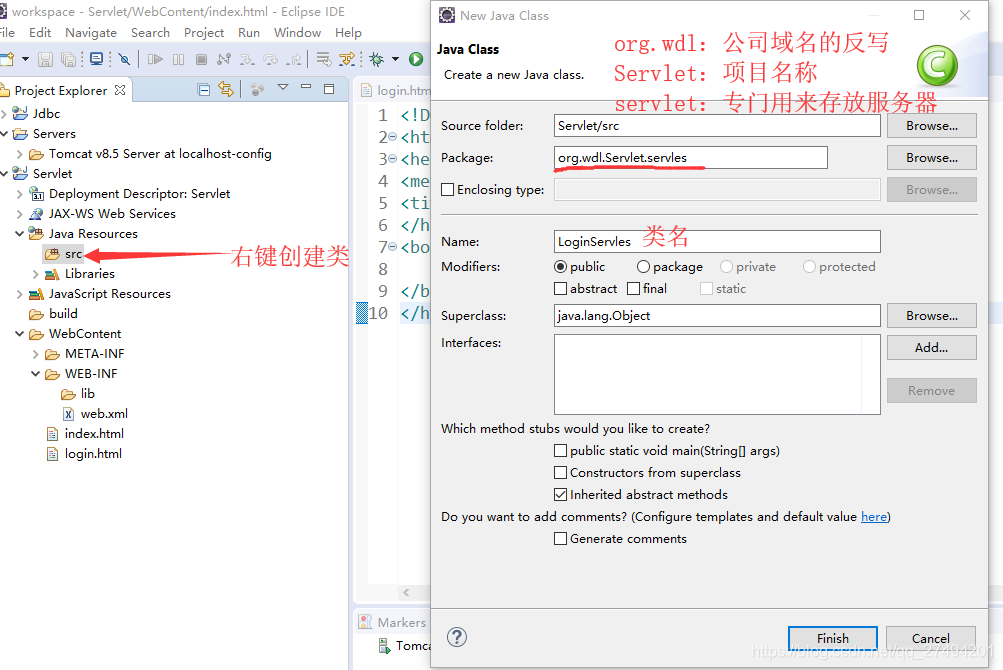Click the New wizard toolbar icon

click(7, 60)
